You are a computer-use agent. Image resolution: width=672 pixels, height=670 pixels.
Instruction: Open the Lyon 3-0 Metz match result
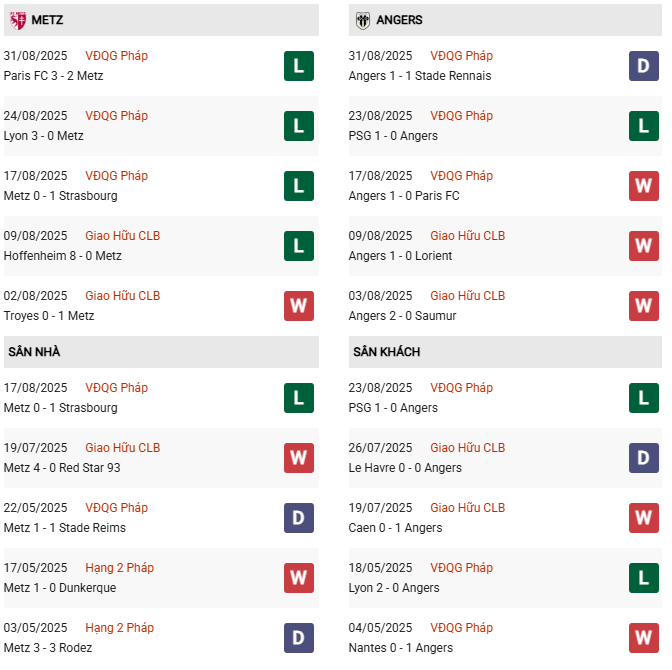click(x=44, y=136)
